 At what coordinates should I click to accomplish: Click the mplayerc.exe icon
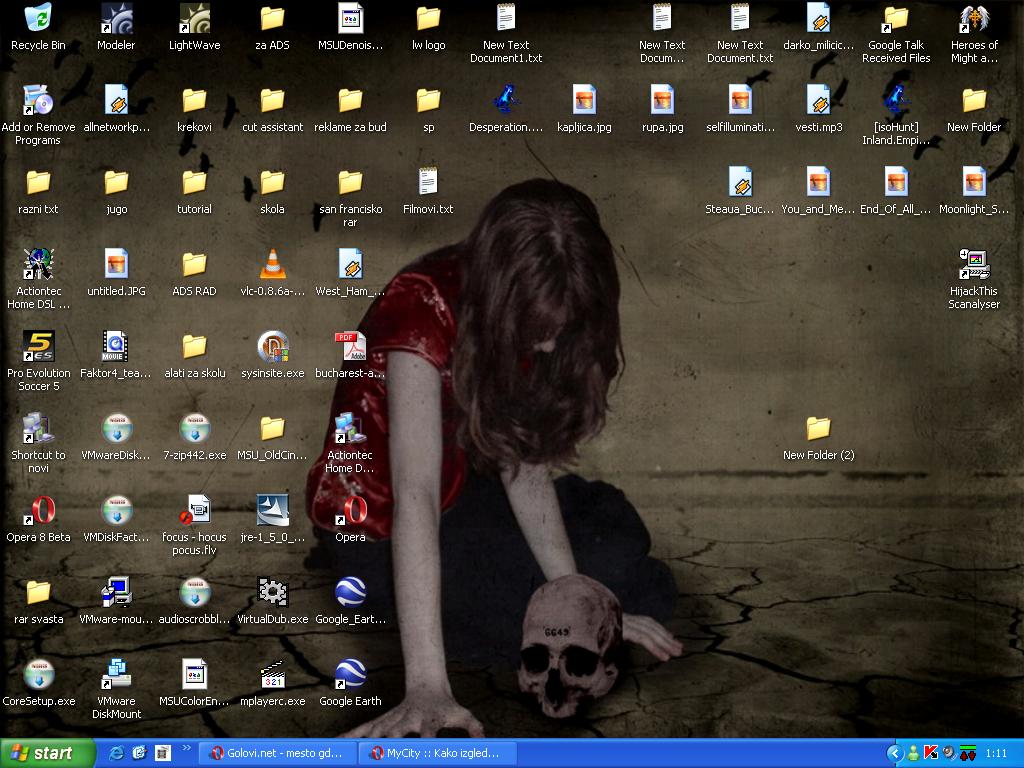[272, 674]
